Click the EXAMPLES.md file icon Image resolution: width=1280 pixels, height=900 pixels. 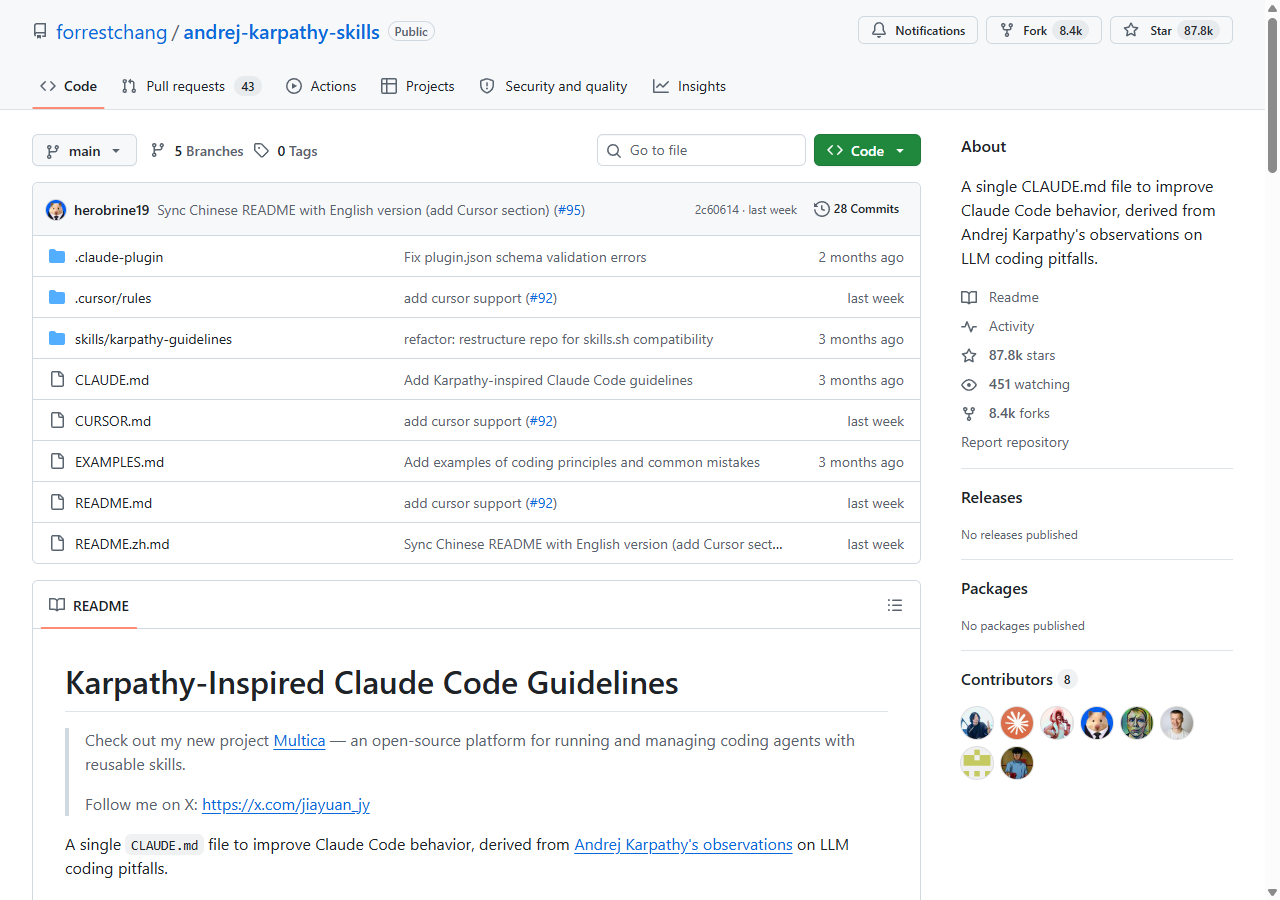(x=57, y=462)
